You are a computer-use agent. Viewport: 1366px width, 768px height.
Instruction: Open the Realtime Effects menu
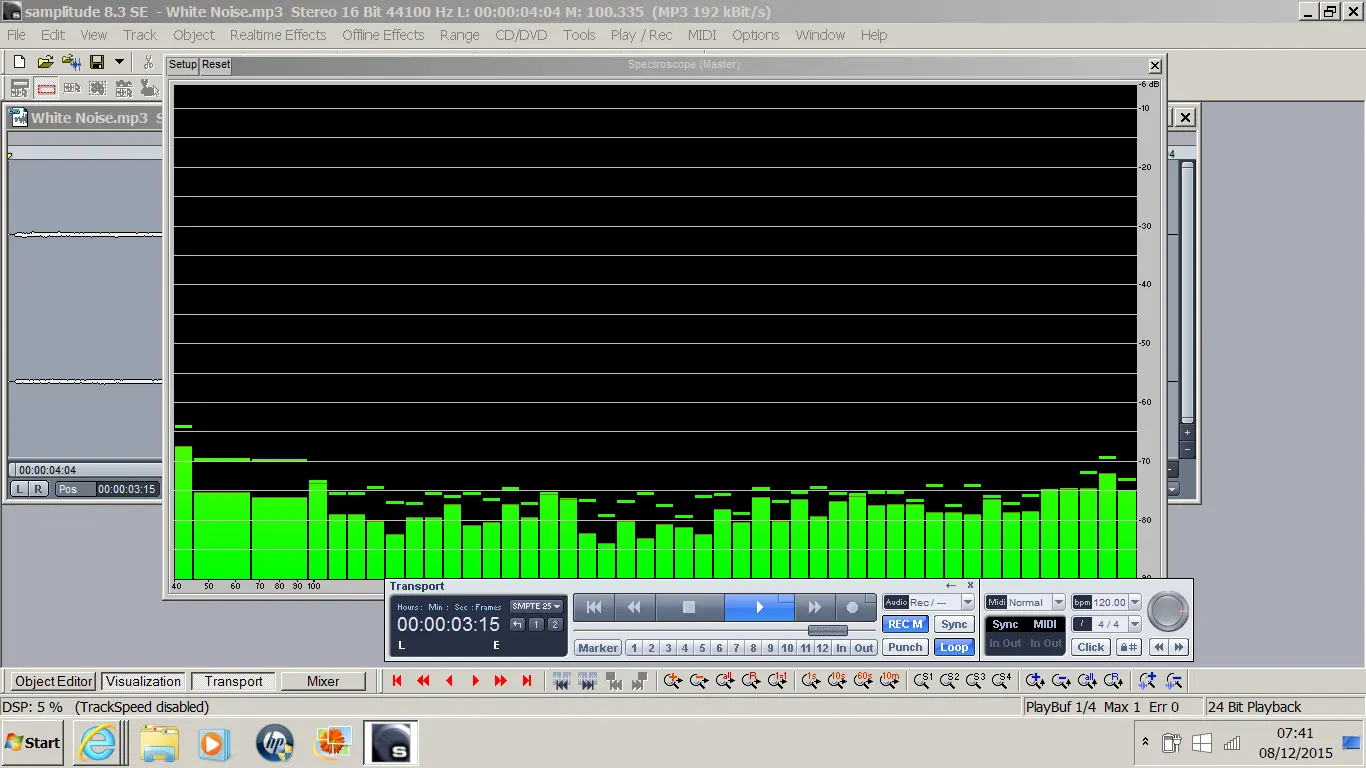point(278,35)
